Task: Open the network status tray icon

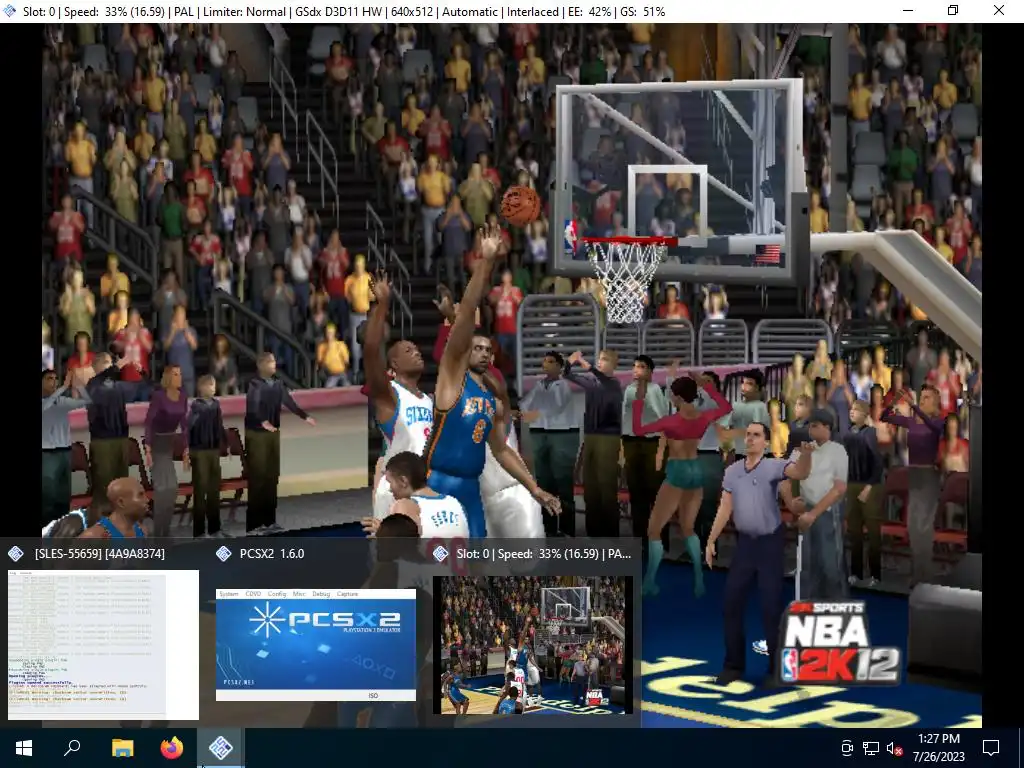Action: click(x=871, y=748)
